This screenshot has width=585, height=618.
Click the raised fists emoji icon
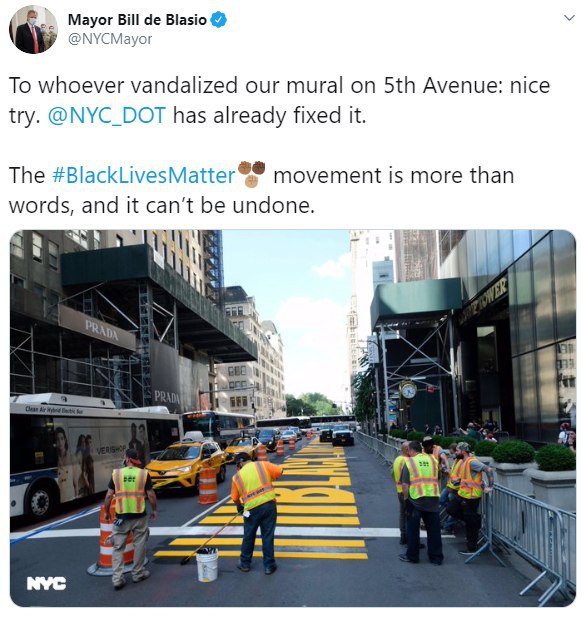(x=252, y=174)
